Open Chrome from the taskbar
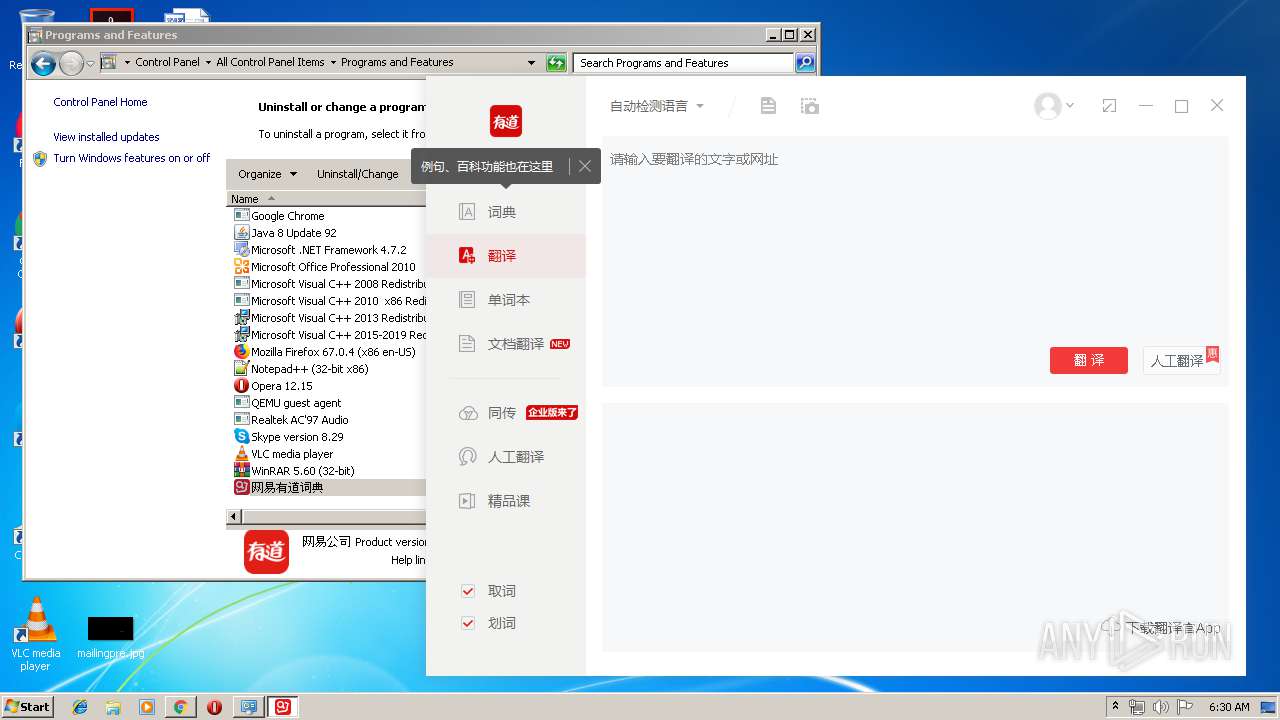This screenshot has height=720, width=1280. 180,707
